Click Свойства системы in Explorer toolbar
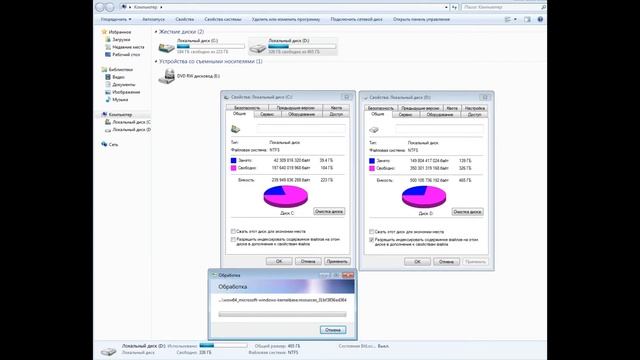This screenshot has height=360, width=640. [223, 19]
